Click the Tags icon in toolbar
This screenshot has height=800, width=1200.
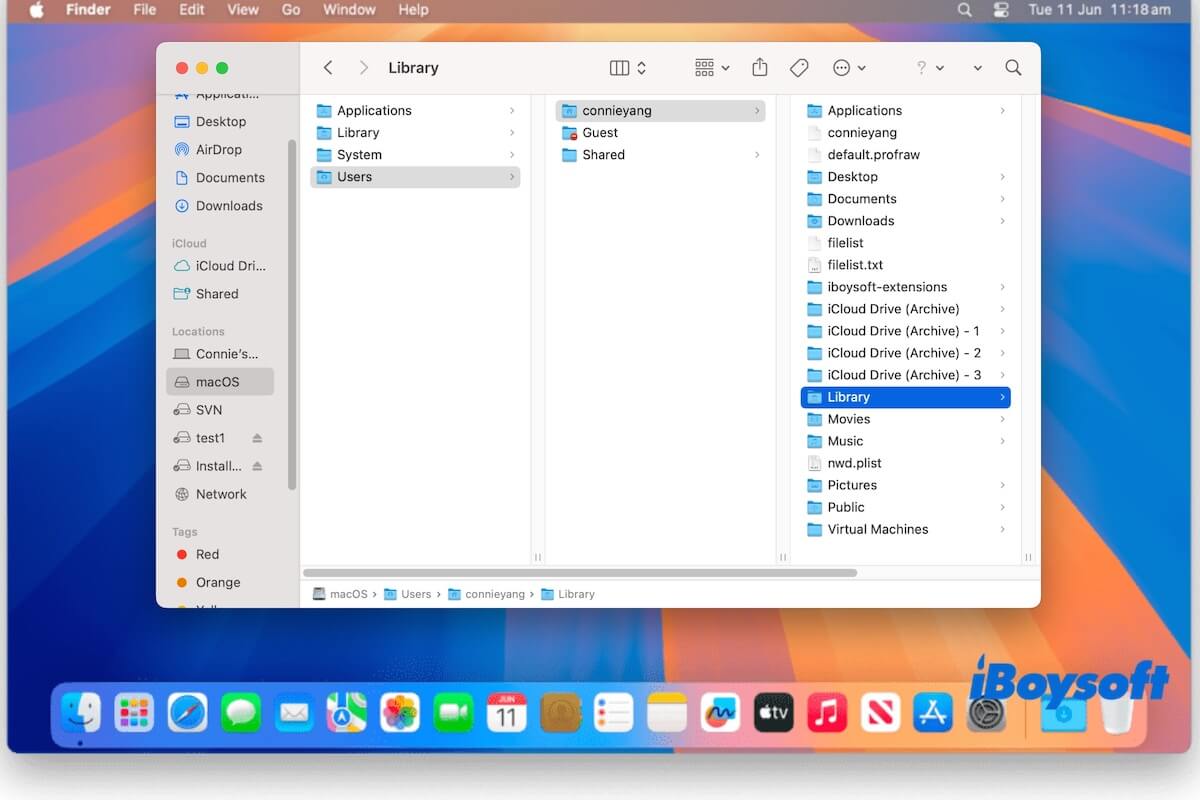click(799, 68)
